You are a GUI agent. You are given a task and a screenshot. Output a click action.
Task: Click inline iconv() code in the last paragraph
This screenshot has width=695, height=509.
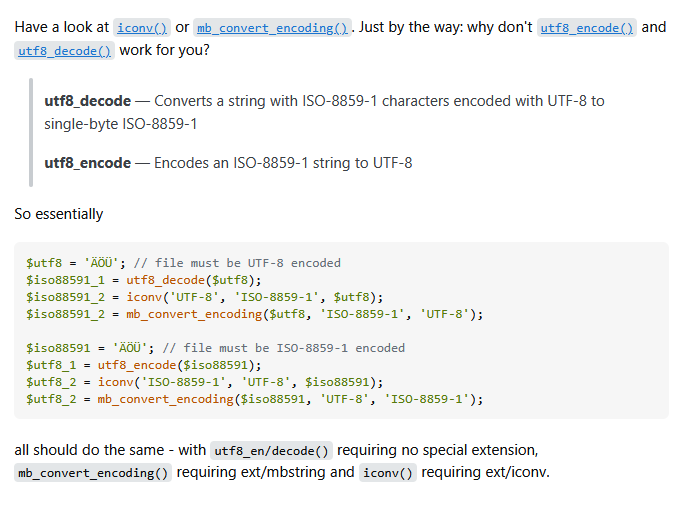(387, 474)
